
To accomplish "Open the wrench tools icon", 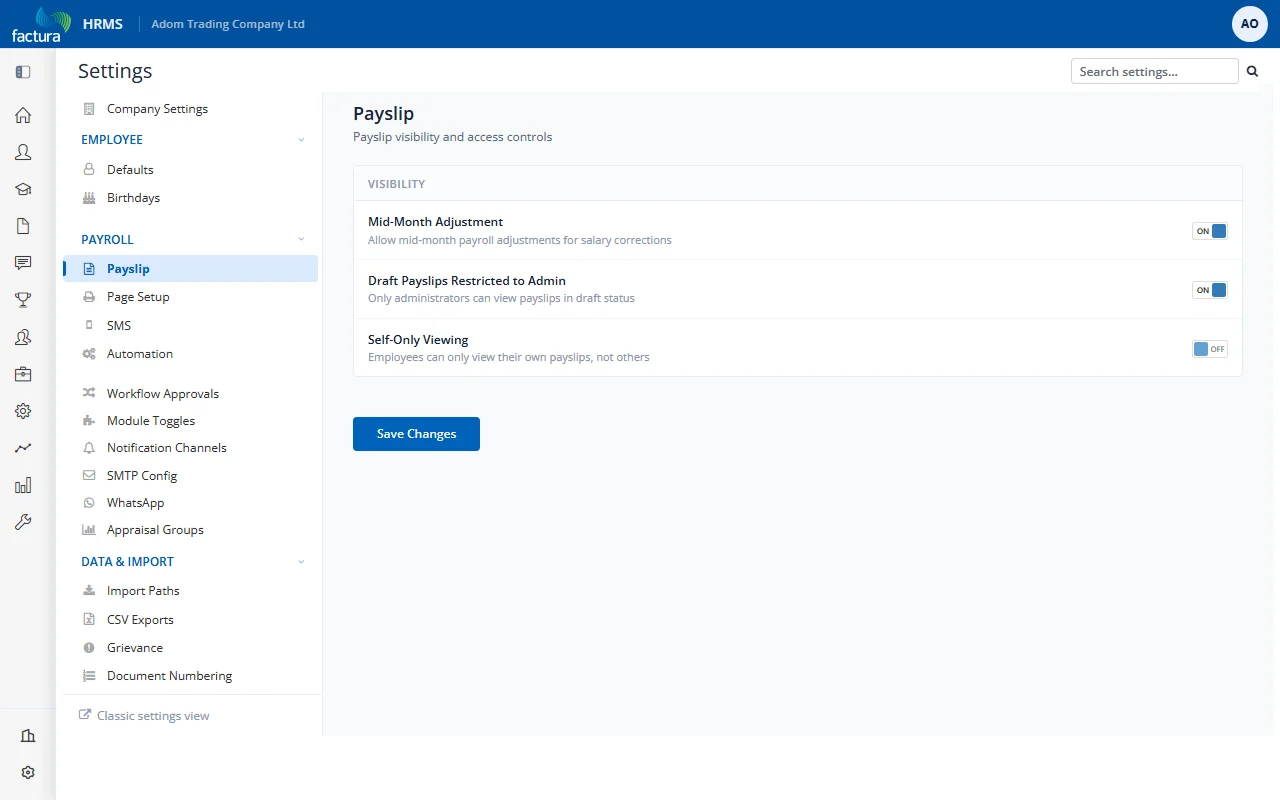I will coord(23,522).
